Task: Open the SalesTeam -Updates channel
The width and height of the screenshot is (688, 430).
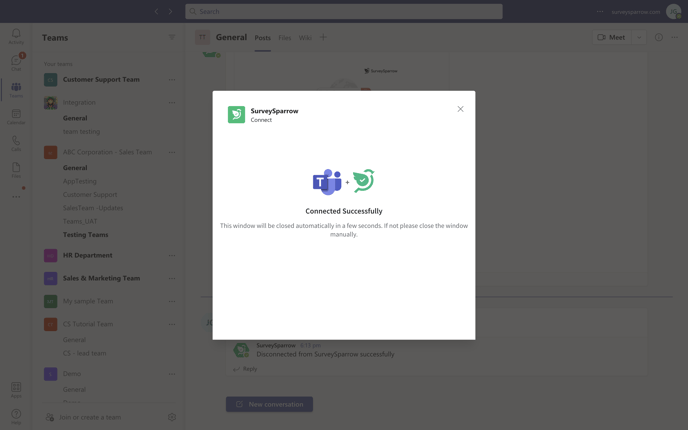Action: (93, 208)
